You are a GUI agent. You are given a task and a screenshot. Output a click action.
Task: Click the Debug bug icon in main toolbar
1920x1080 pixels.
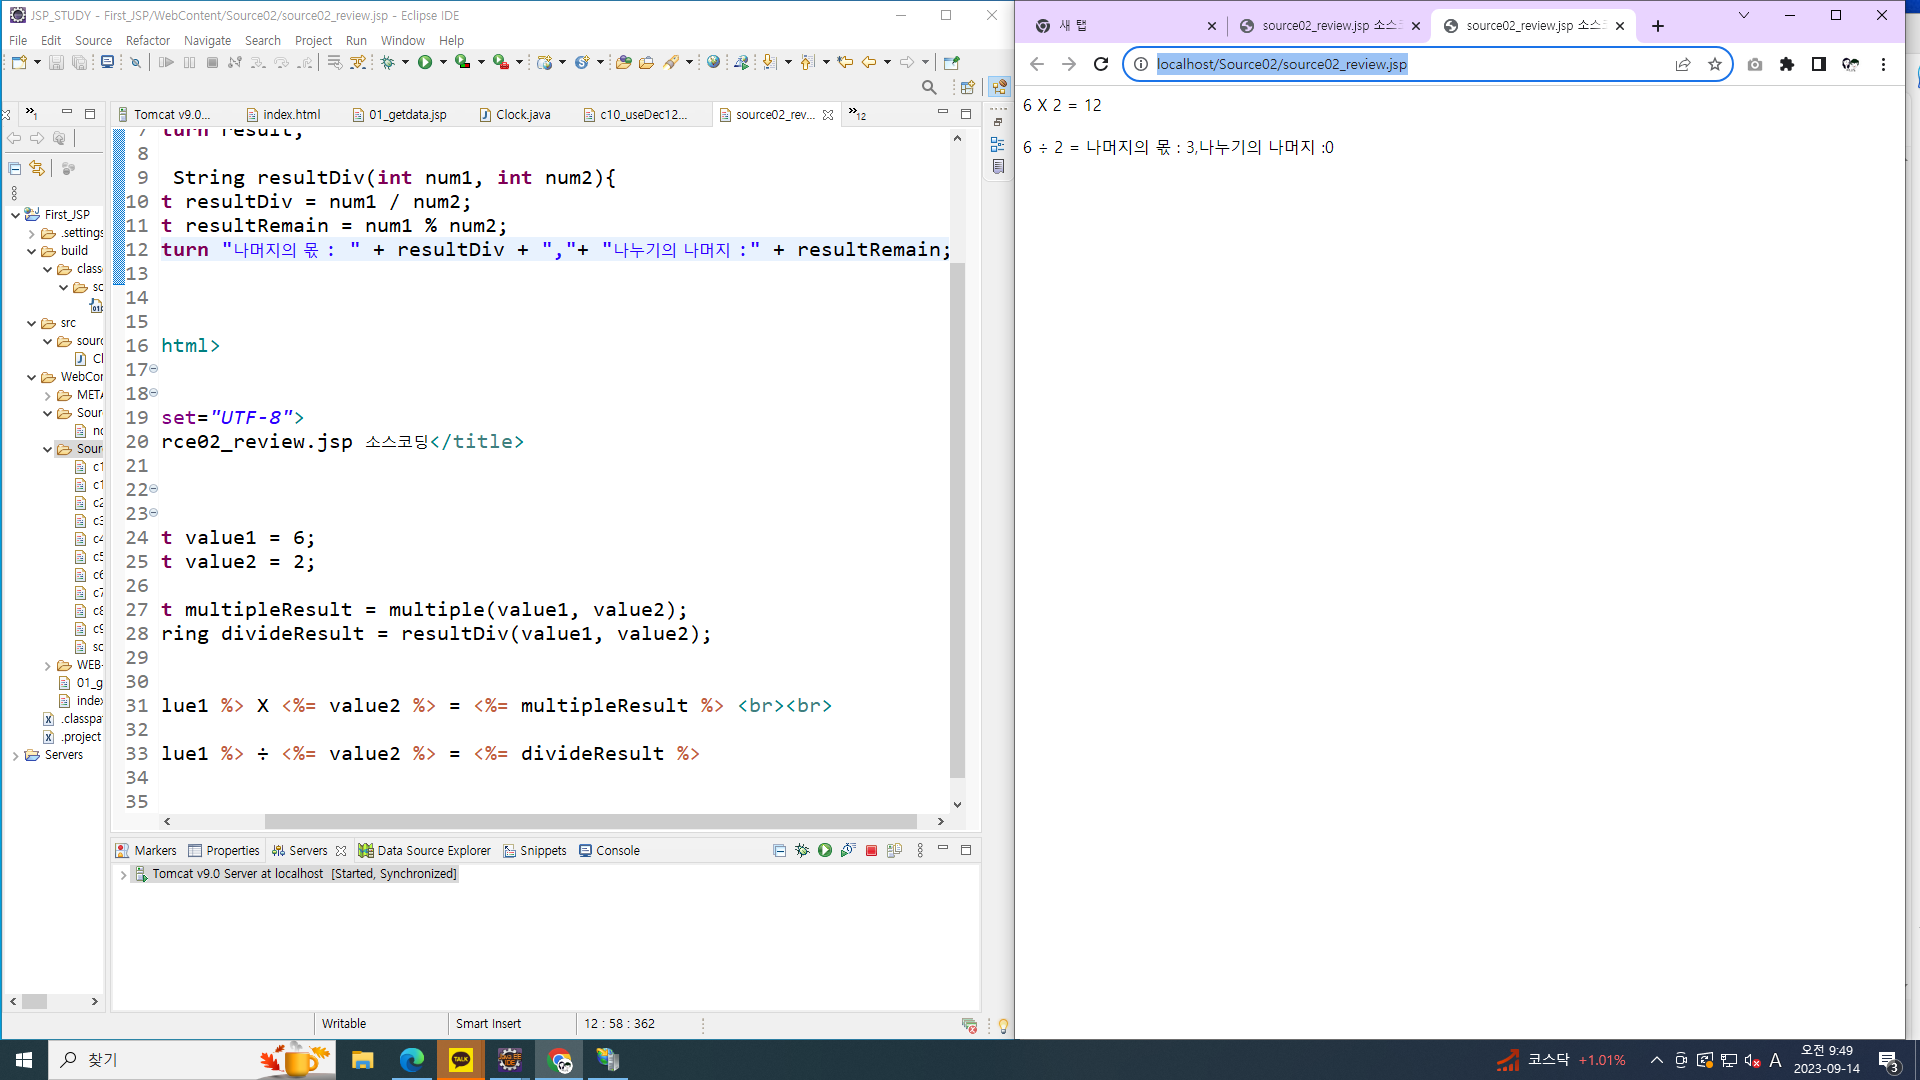click(x=388, y=62)
